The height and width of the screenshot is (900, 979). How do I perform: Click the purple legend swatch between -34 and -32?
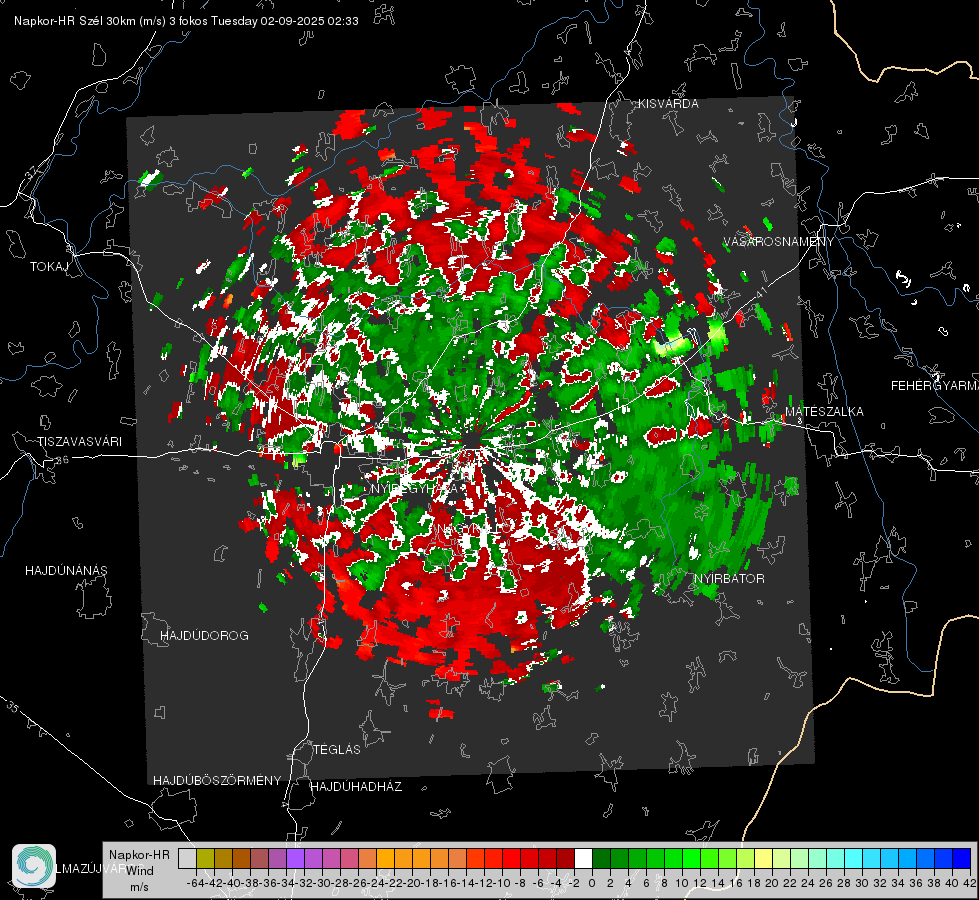(295, 858)
